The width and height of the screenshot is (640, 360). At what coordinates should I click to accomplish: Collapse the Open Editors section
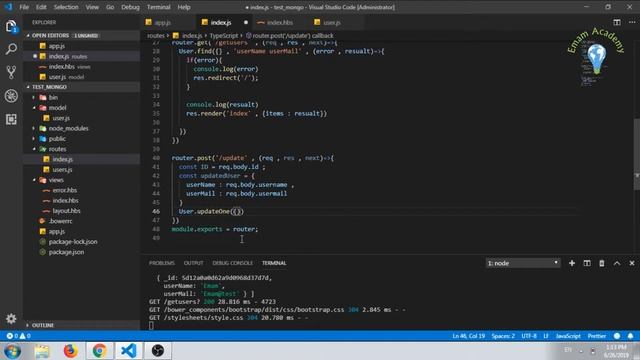pyautogui.click(x=82, y=36)
